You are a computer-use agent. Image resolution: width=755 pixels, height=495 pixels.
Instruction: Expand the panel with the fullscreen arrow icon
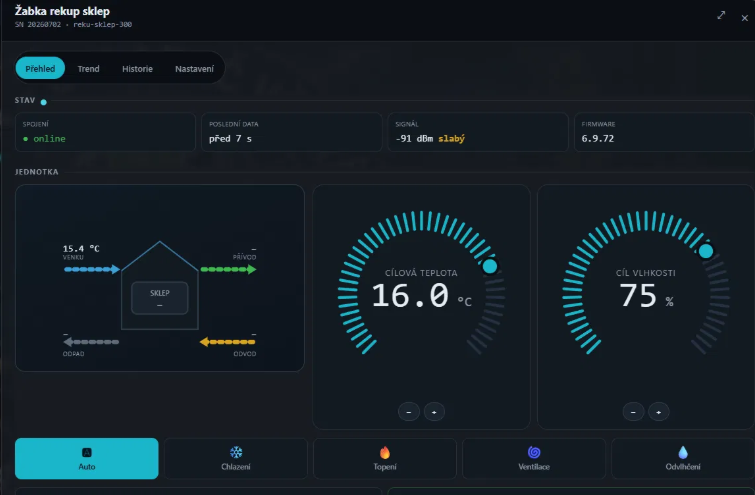coord(721,15)
